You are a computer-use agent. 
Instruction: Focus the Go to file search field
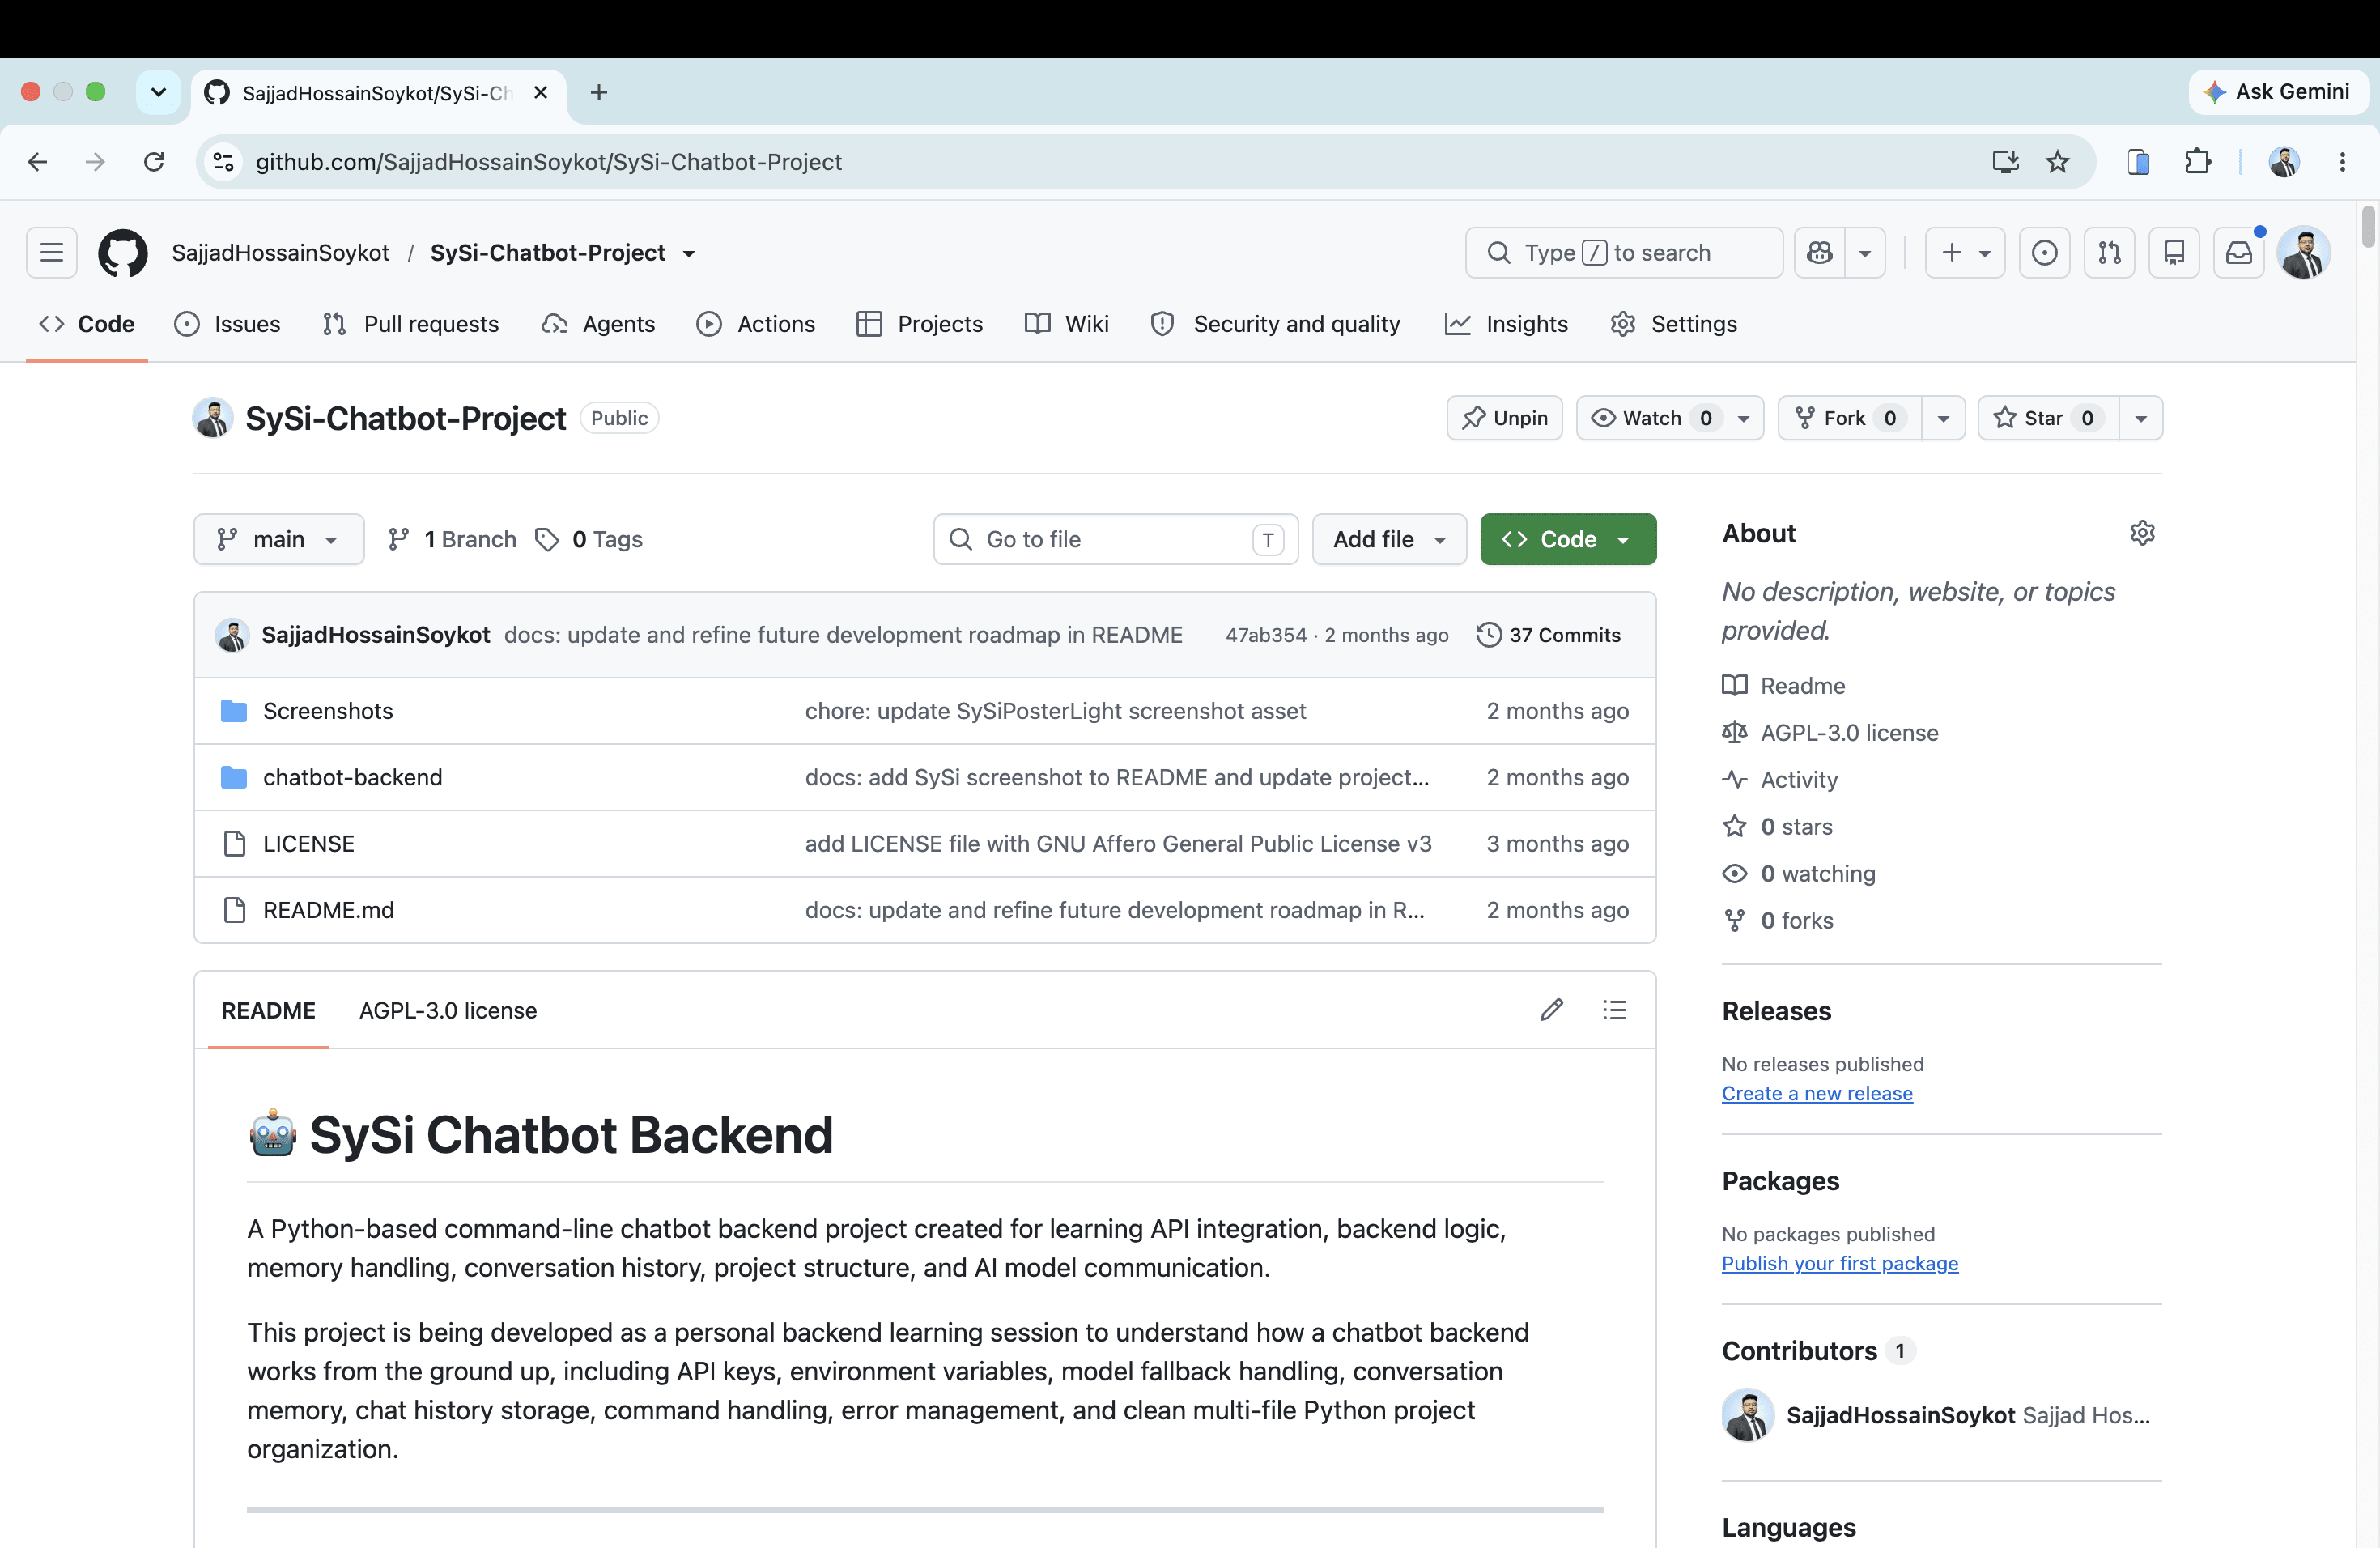[x=1116, y=539]
